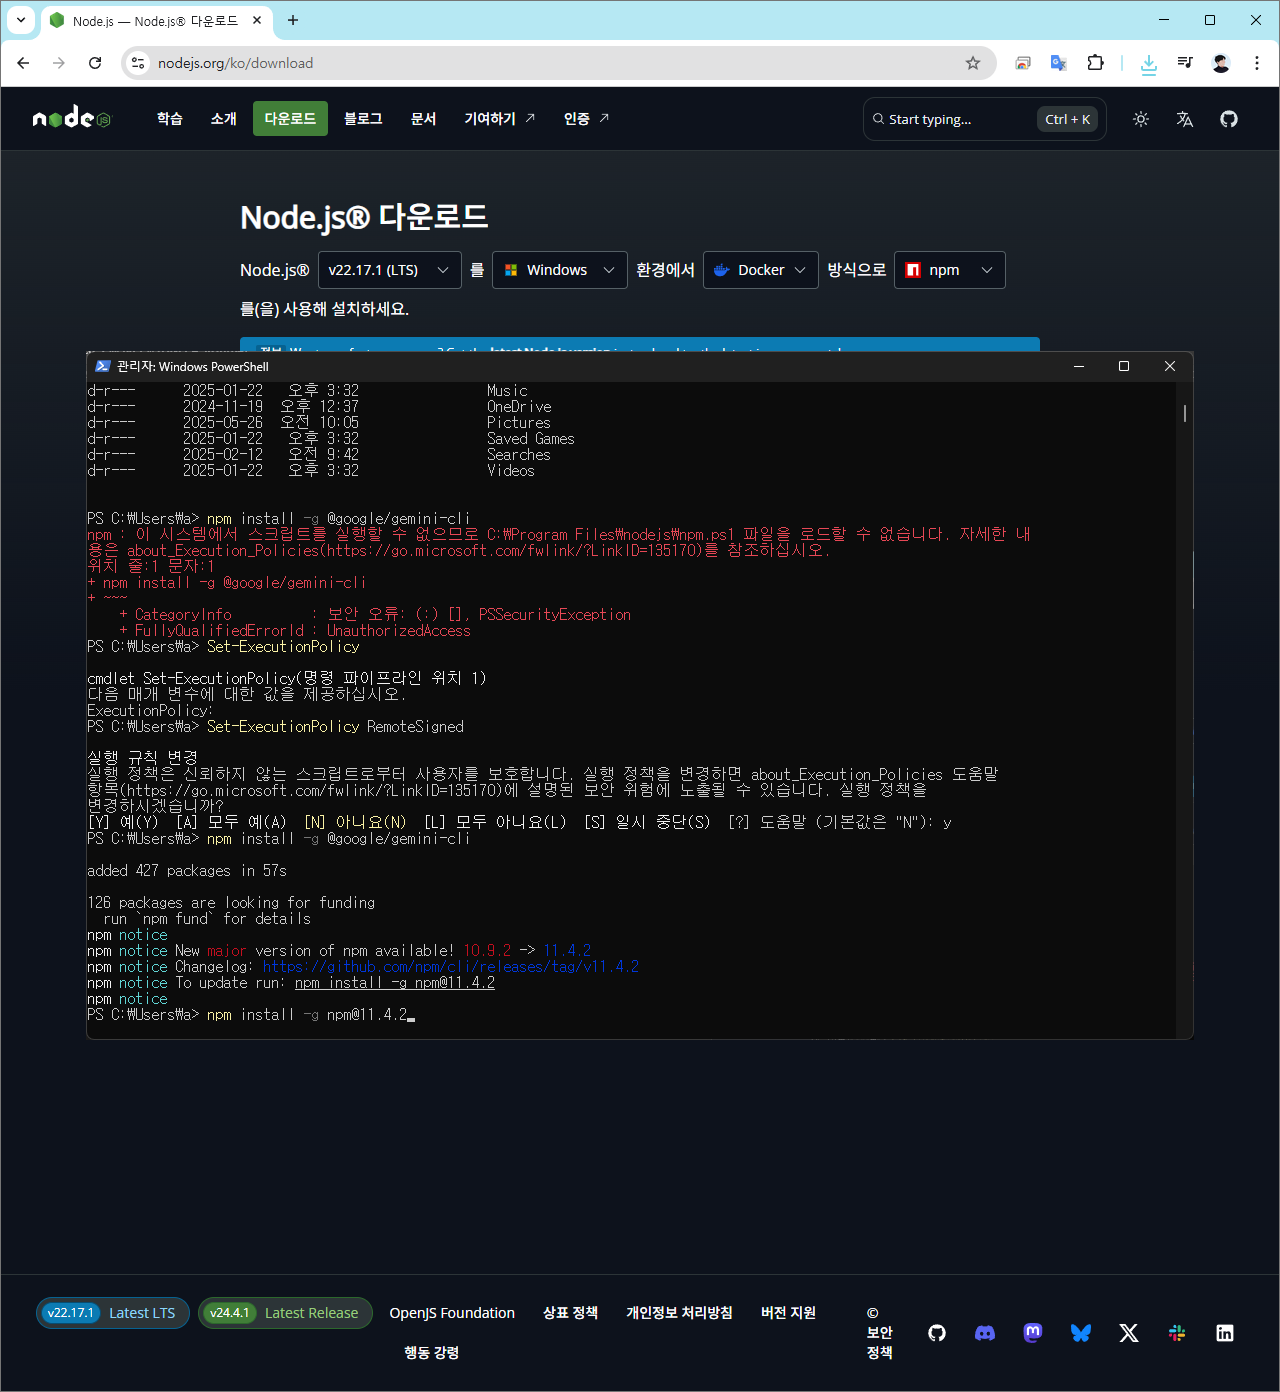This screenshot has height=1392, width=1280.
Task: Expand the v22.17.1 (LTS) version dropdown
Action: coord(389,270)
